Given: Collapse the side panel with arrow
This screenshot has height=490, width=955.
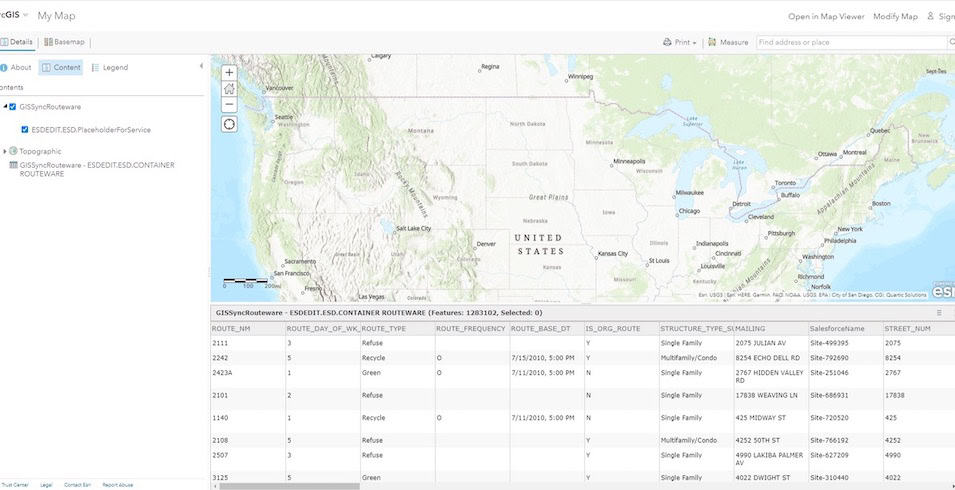Looking at the screenshot, I should click(x=202, y=67).
